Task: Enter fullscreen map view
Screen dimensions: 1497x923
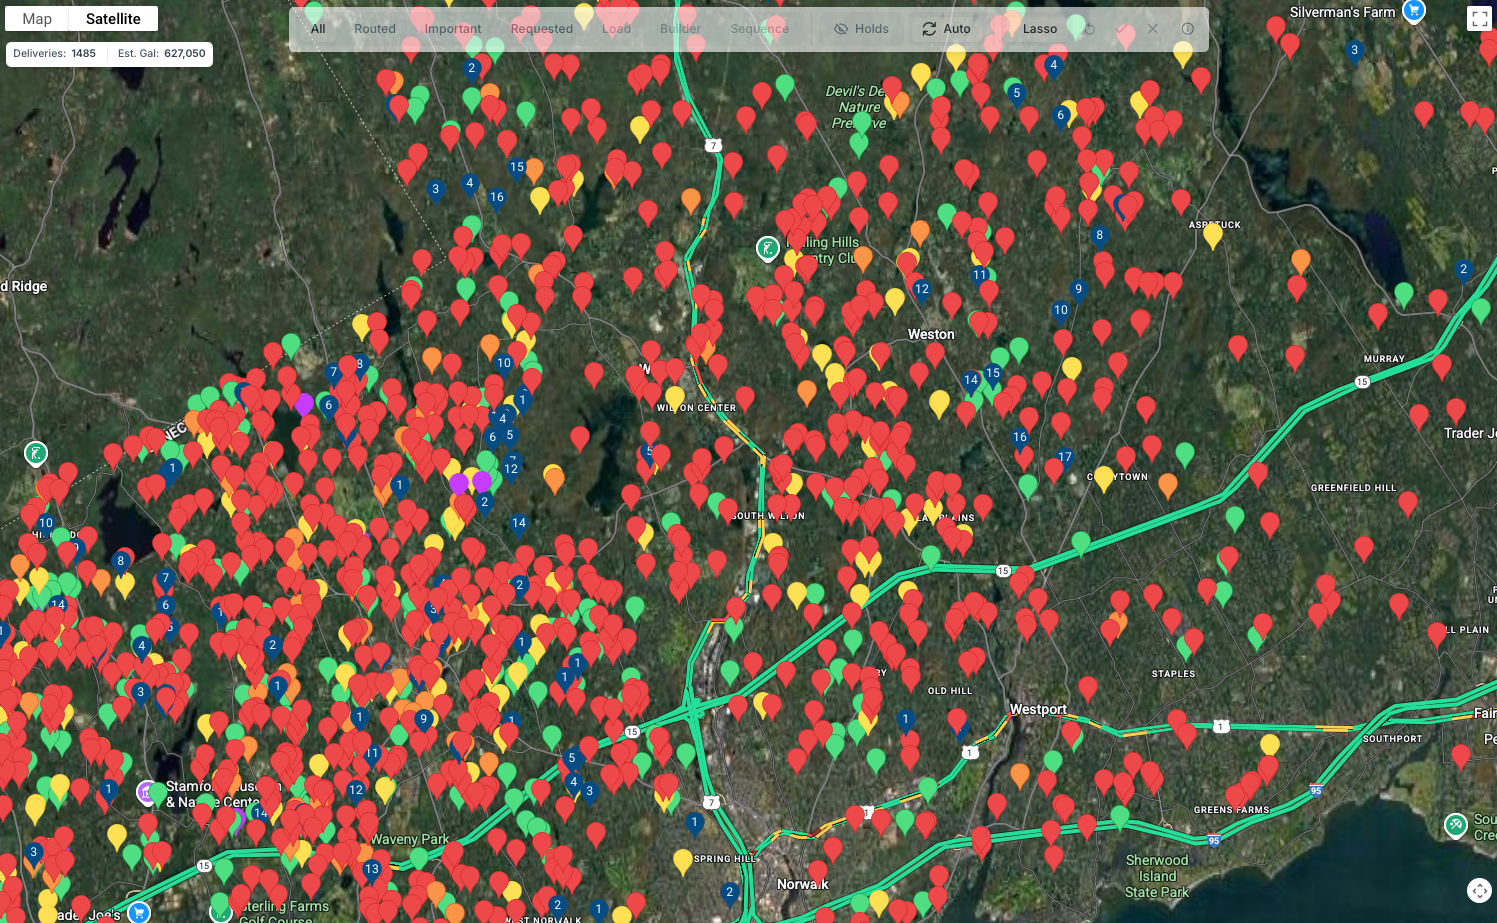Action: pyautogui.click(x=1479, y=19)
